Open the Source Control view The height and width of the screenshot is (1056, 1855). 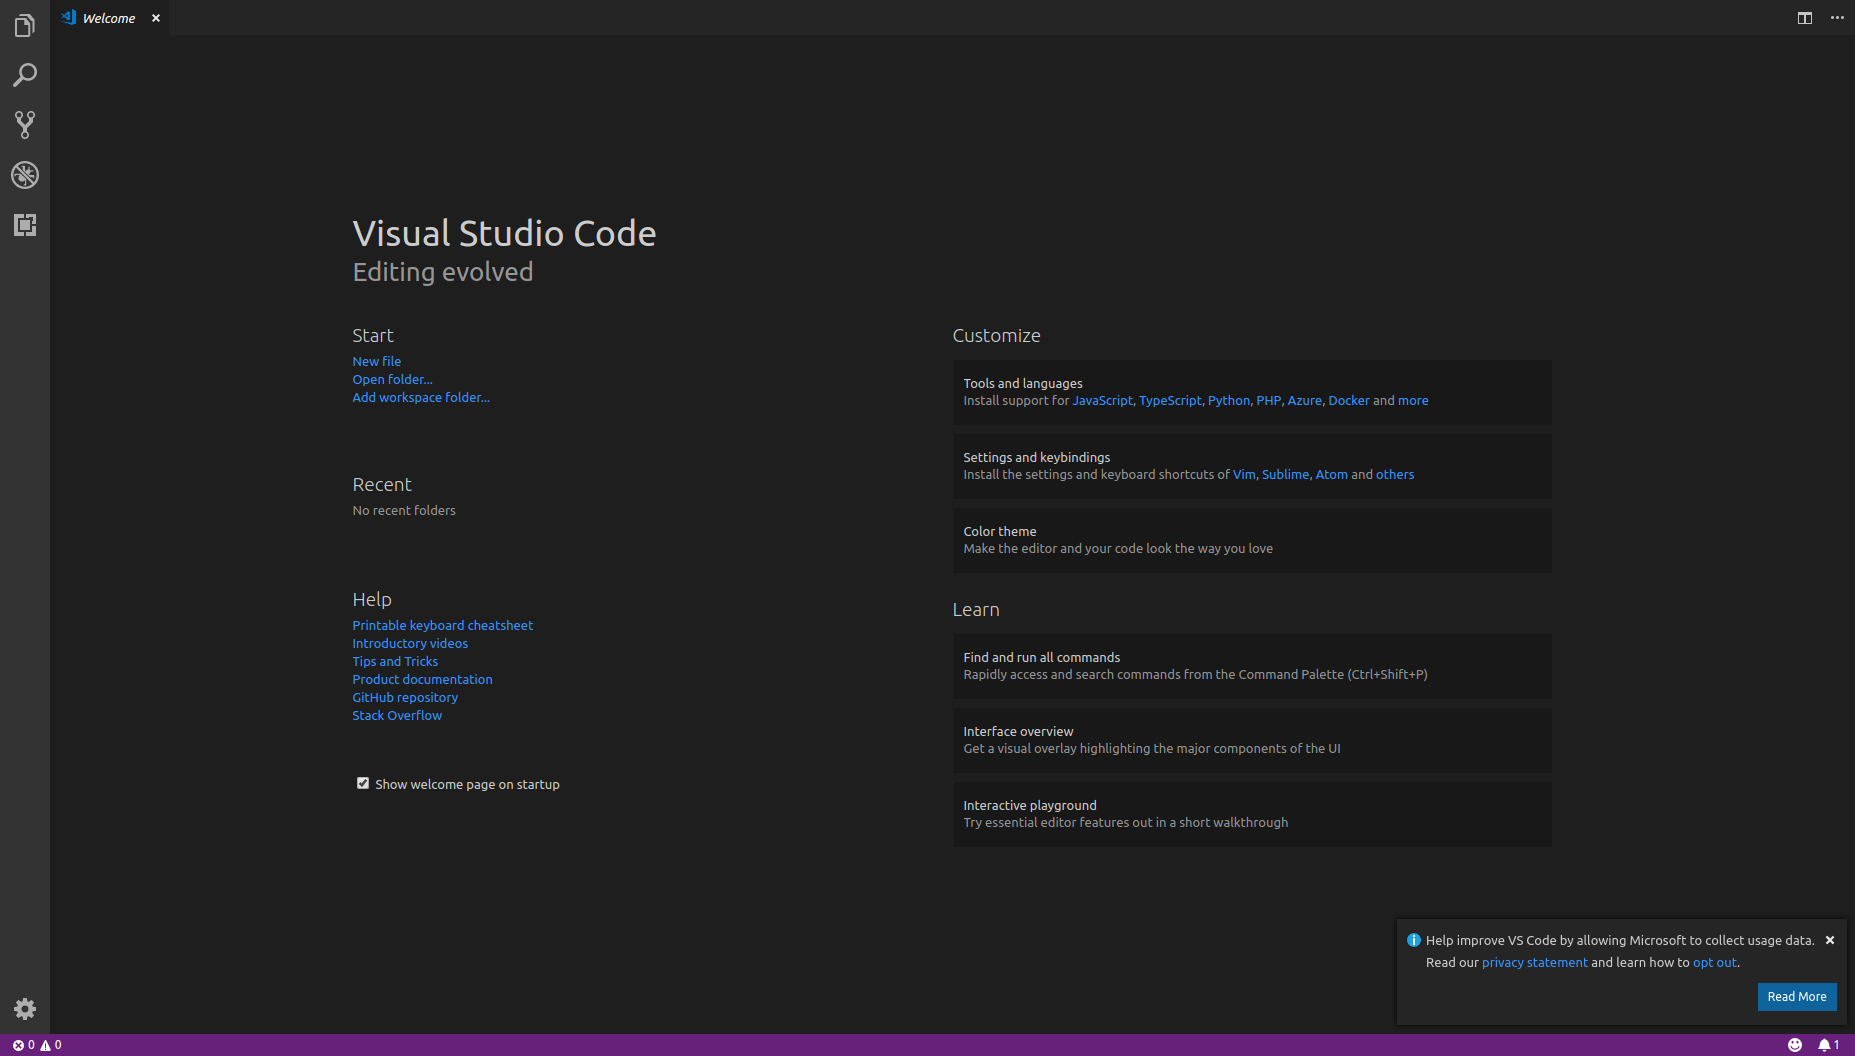click(25, 125)
